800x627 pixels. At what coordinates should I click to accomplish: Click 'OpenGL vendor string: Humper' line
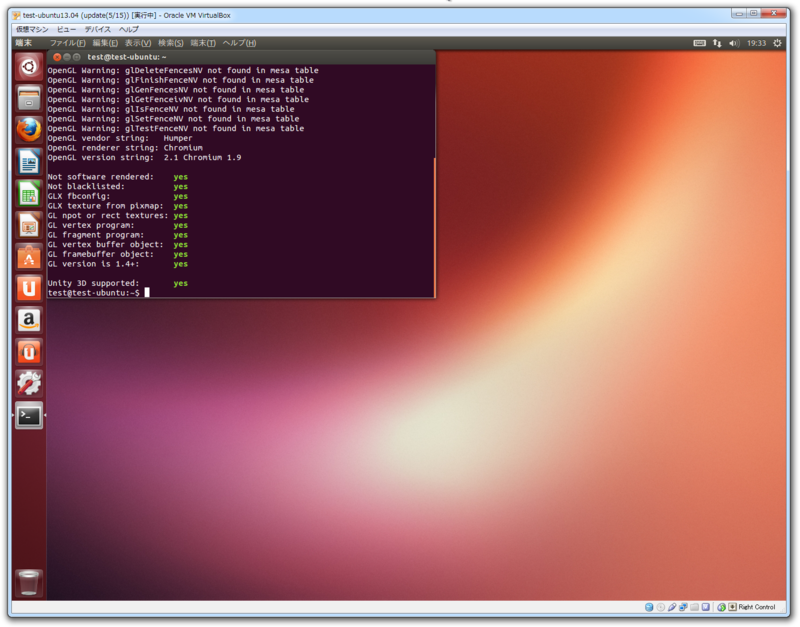click(120, 138)
